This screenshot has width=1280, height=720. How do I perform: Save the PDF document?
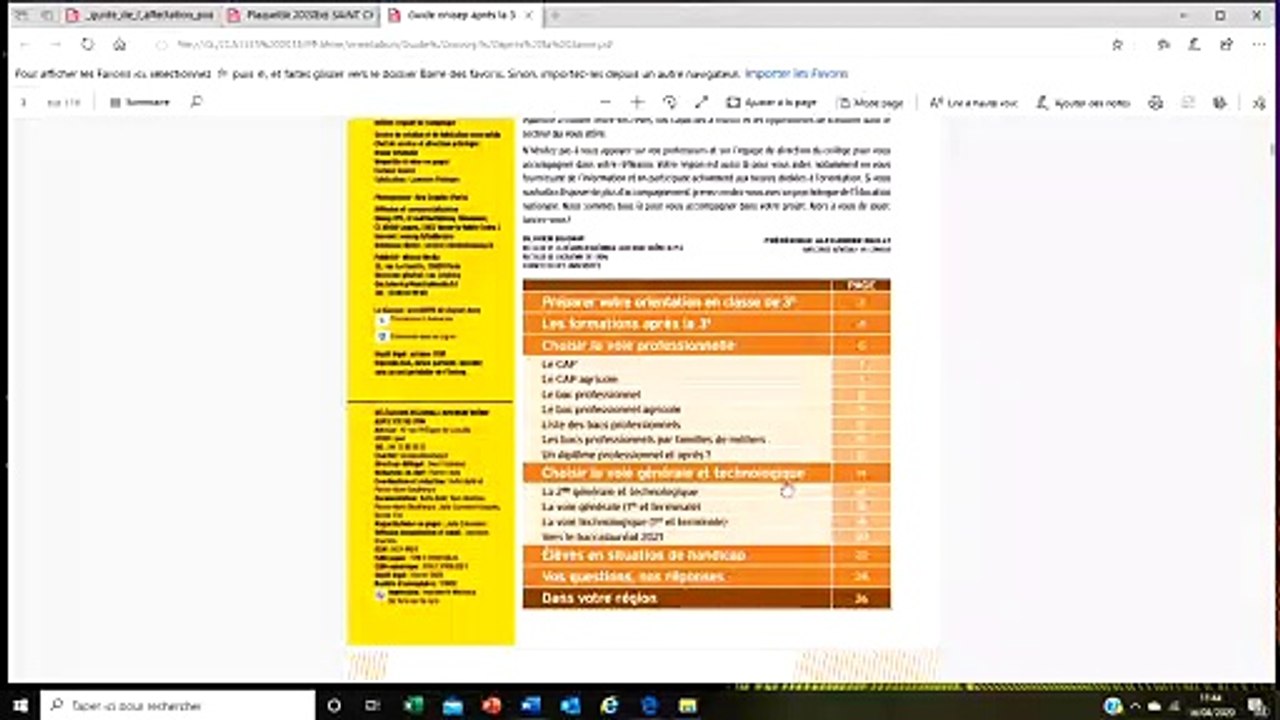(1188, 102)
